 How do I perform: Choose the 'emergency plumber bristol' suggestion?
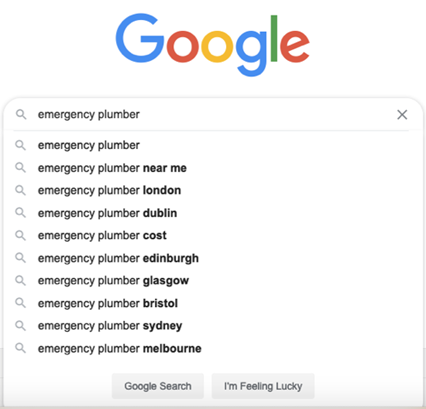click(x=213, y=303)
